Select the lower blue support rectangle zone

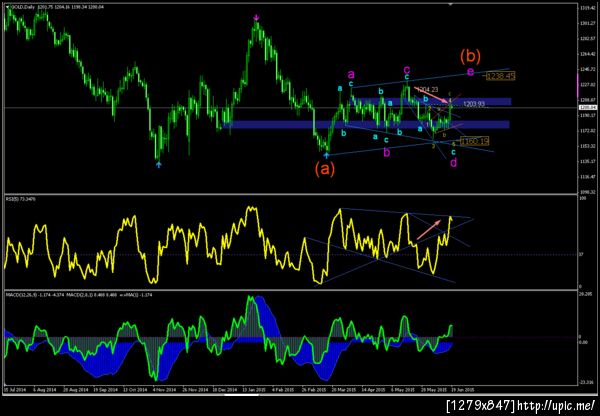[366, 124]
